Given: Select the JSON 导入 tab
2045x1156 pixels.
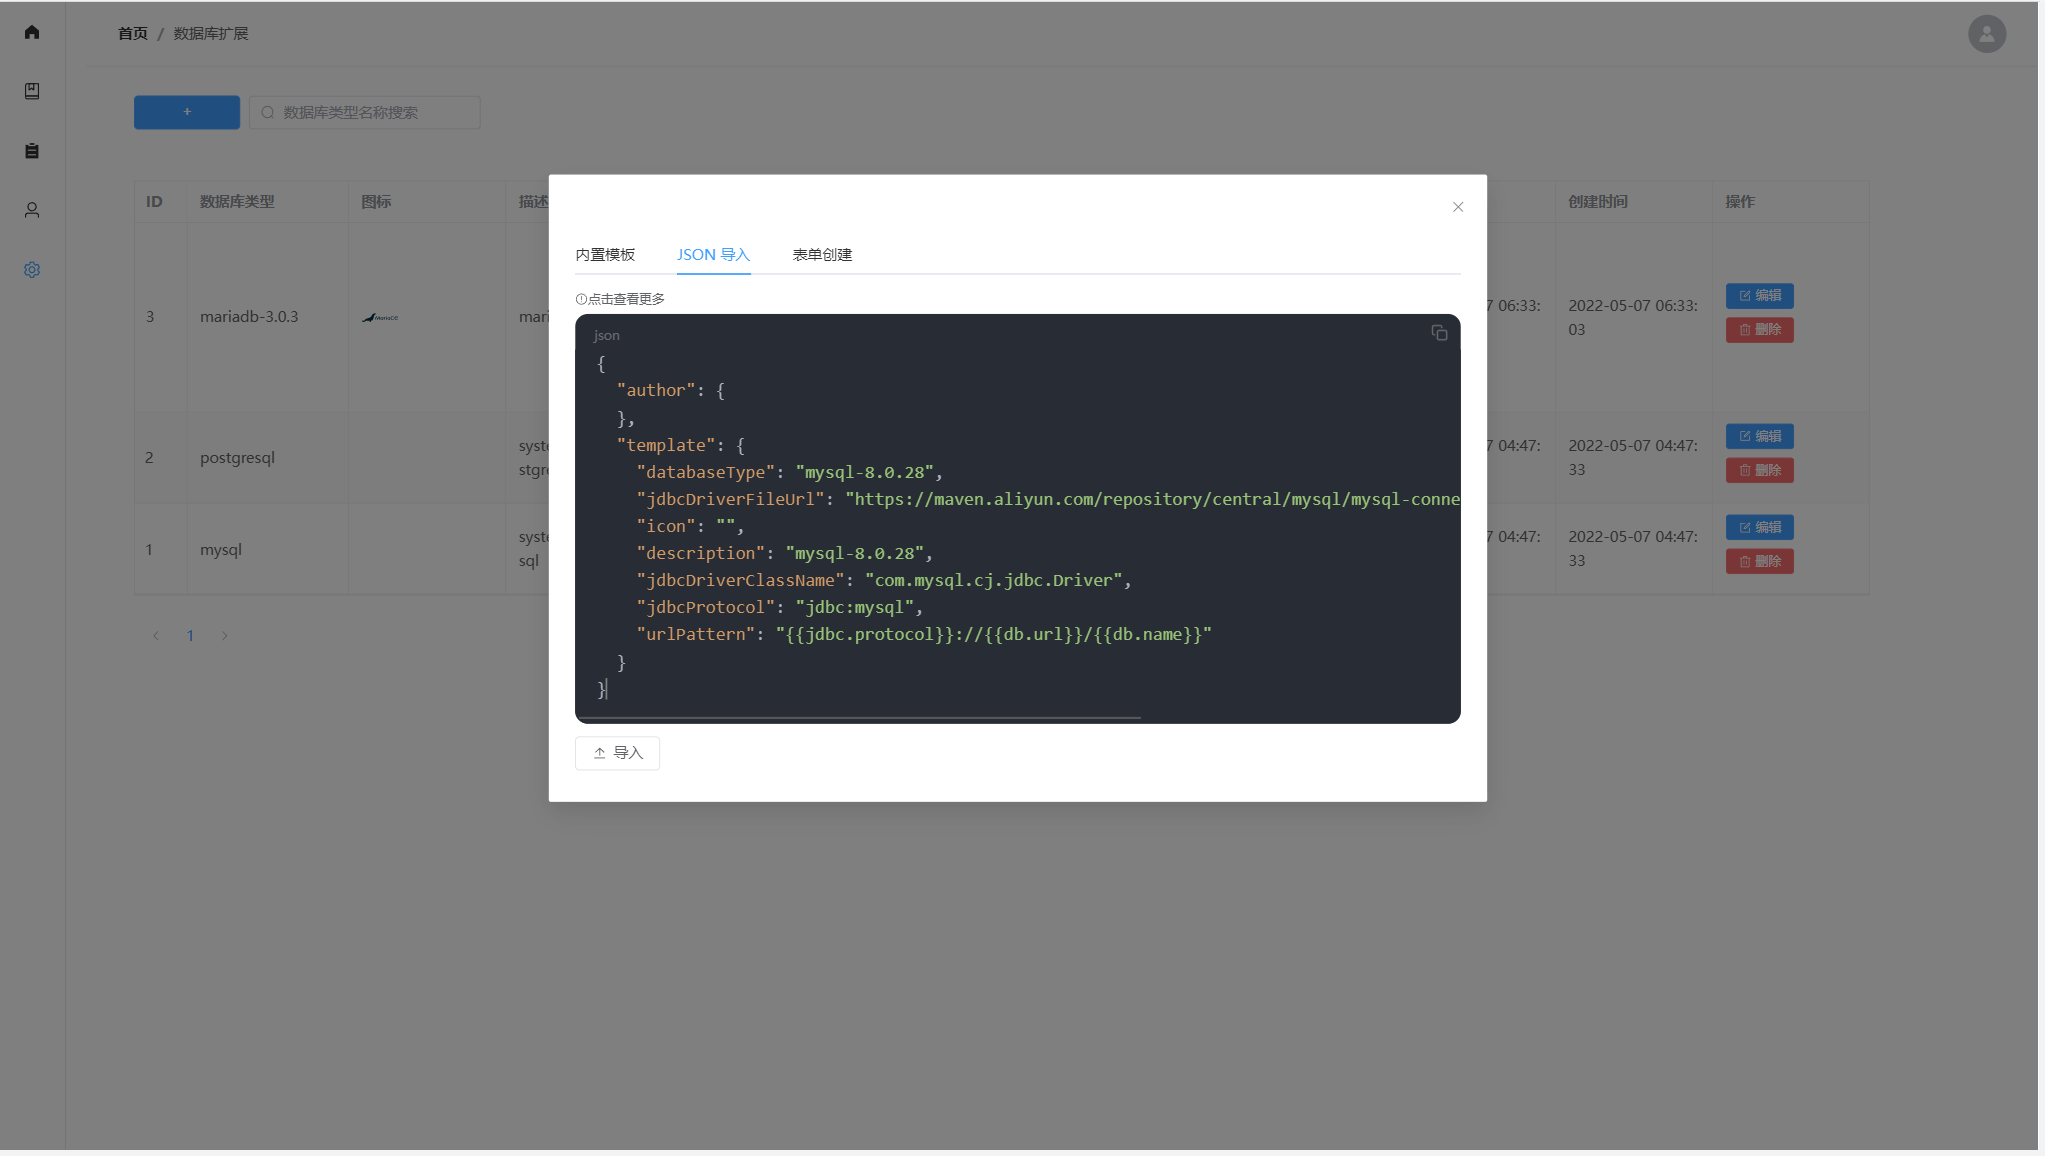Looking at the screenshot, I should tap(713, 255).
